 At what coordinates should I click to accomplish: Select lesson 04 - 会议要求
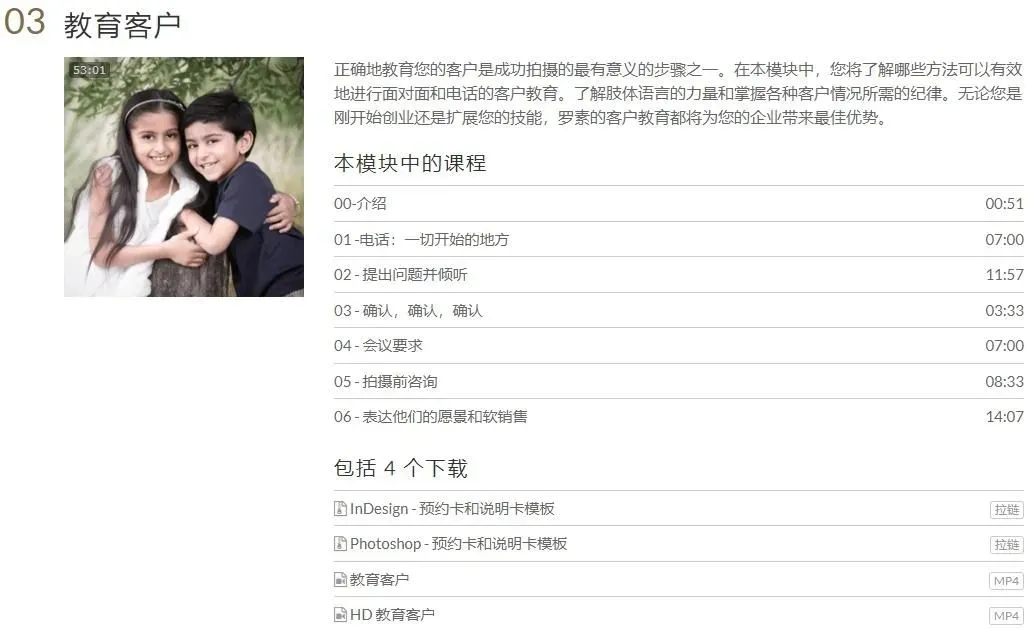[679, 345]
